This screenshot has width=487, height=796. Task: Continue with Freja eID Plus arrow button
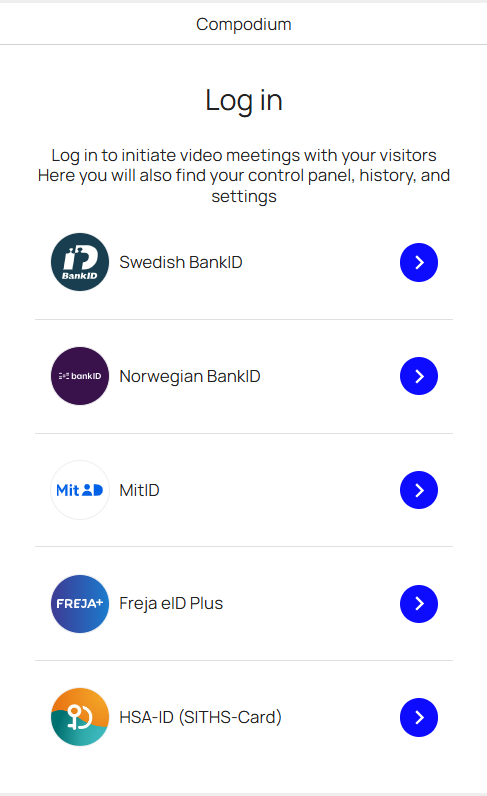(419, 604)
